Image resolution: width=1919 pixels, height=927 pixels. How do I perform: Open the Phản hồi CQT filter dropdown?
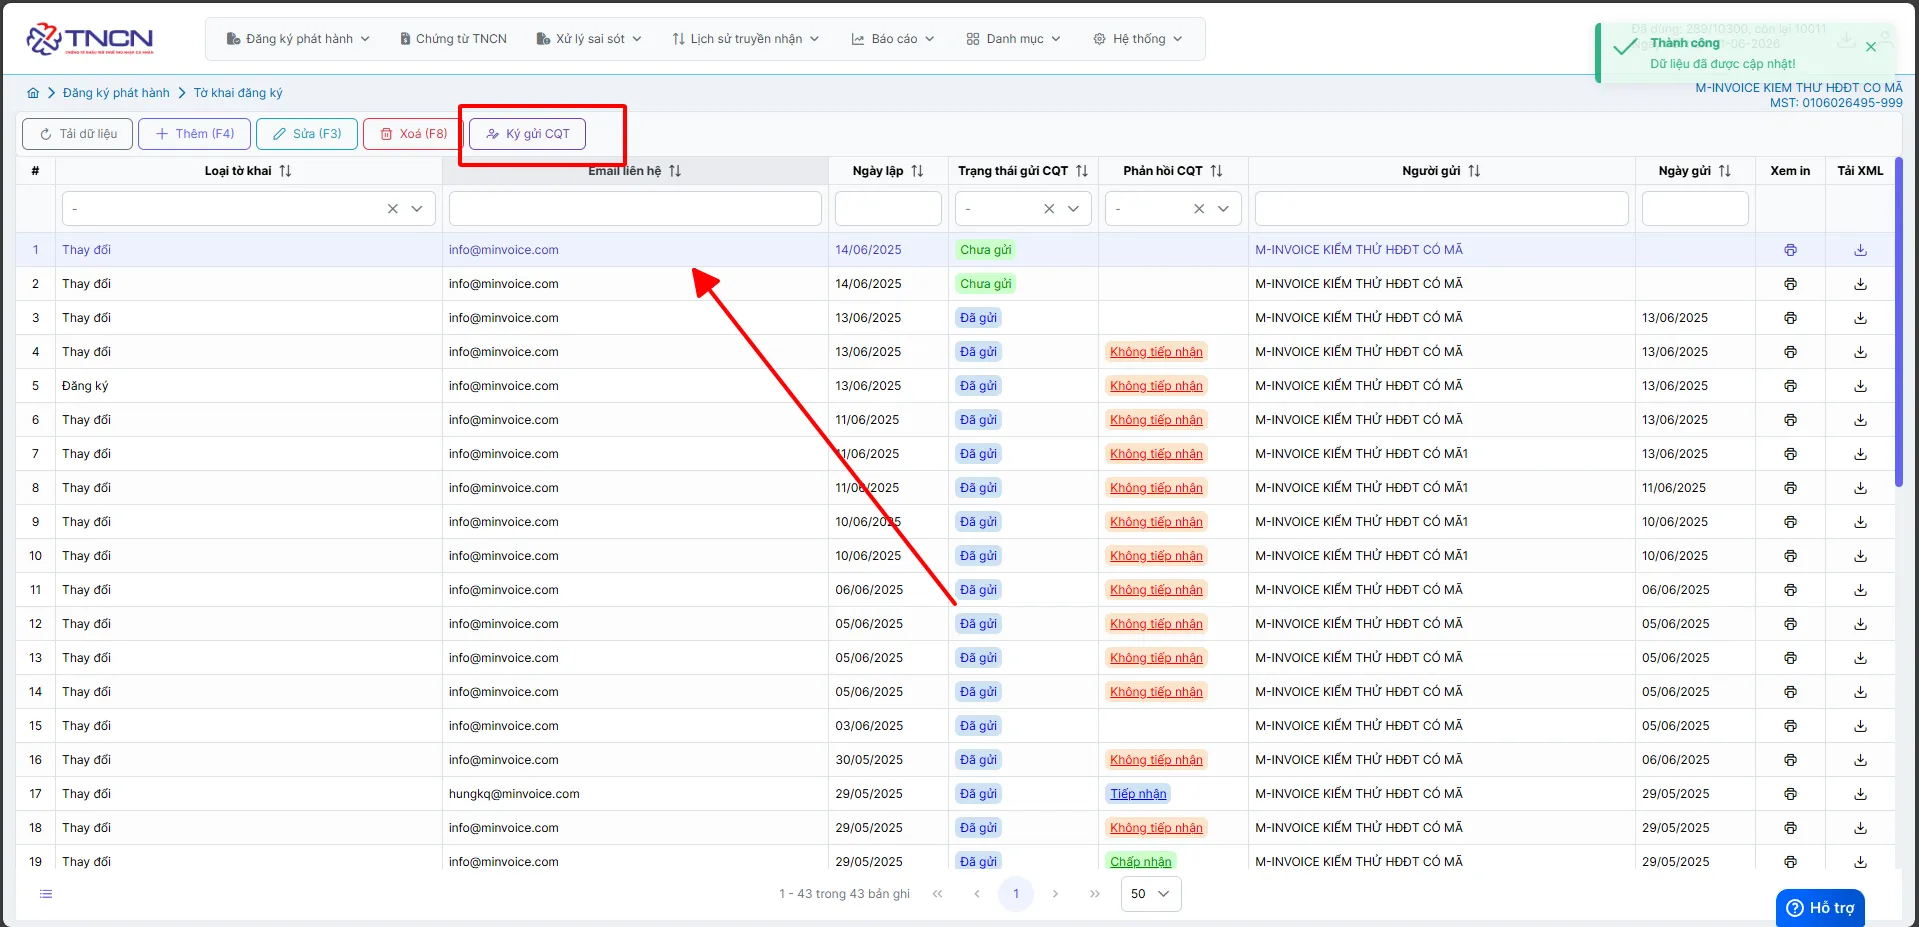point(1223,209)
